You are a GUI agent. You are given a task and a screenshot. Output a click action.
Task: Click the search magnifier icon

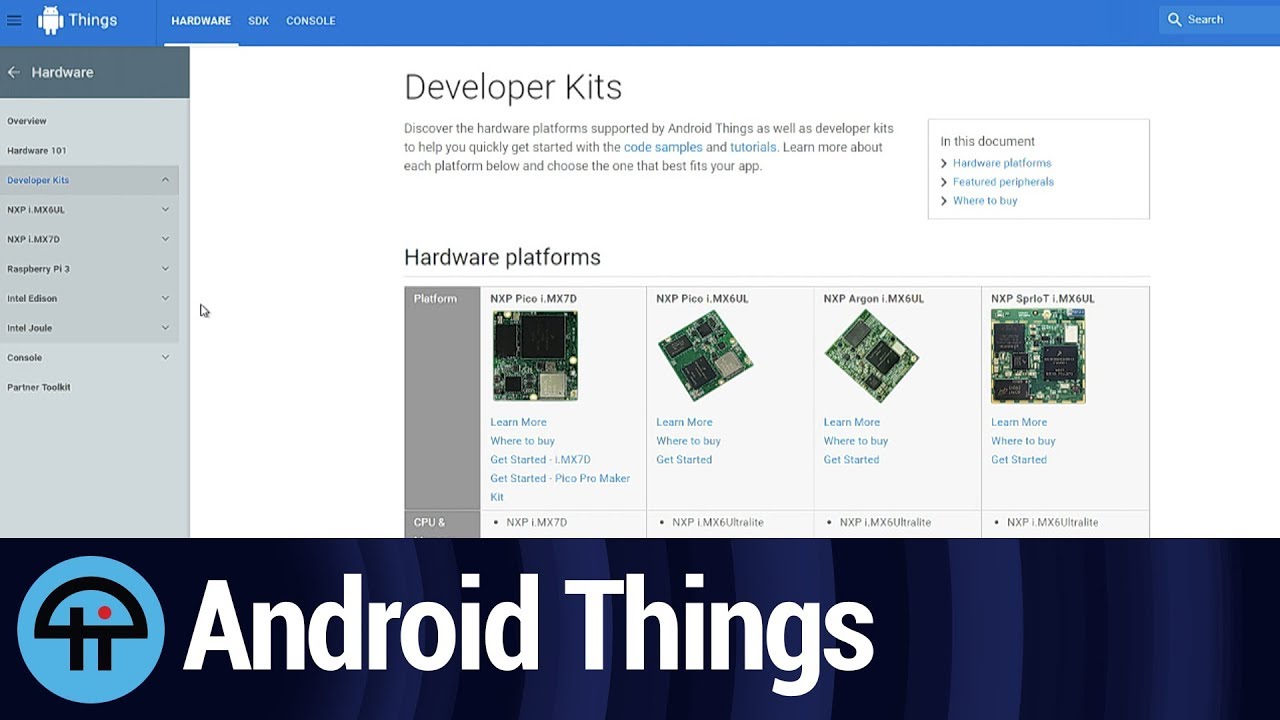(1175, 19)
